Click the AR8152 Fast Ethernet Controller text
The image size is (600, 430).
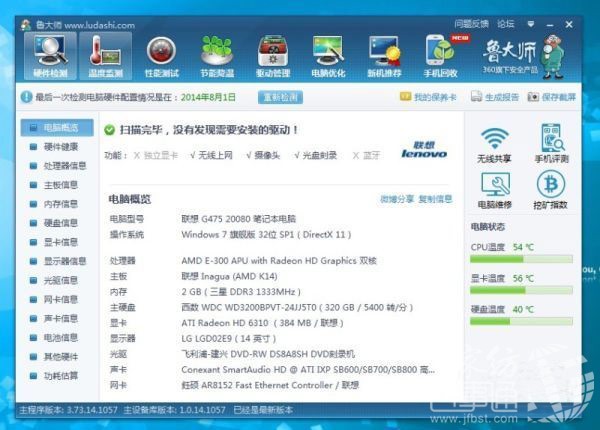270,385
